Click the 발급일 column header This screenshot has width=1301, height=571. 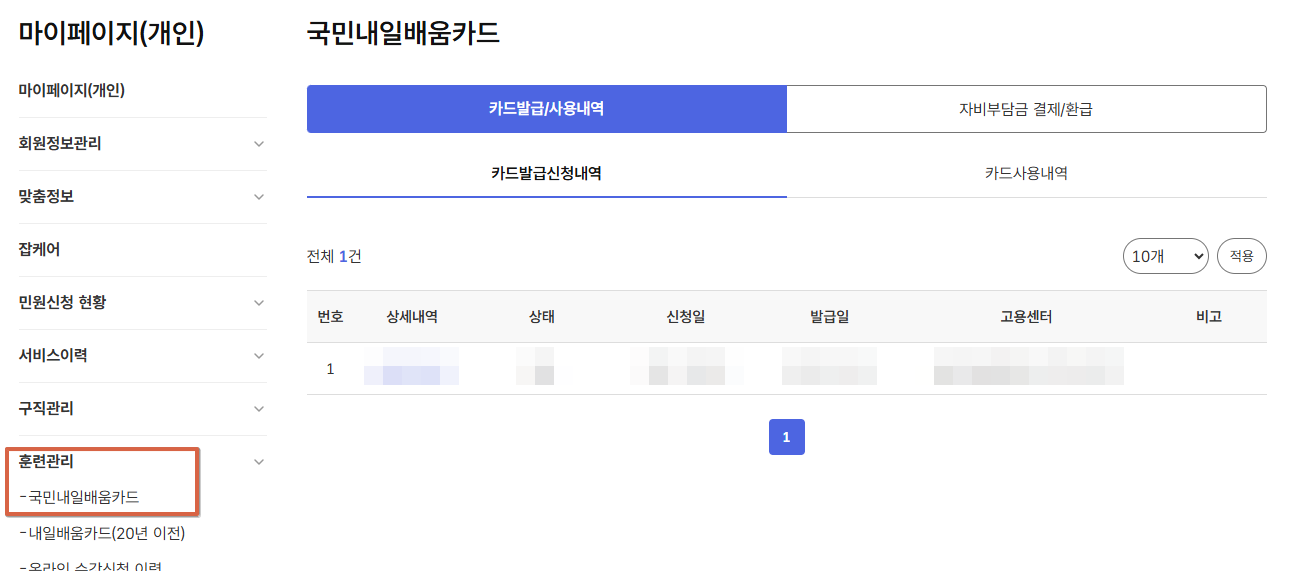830,317
